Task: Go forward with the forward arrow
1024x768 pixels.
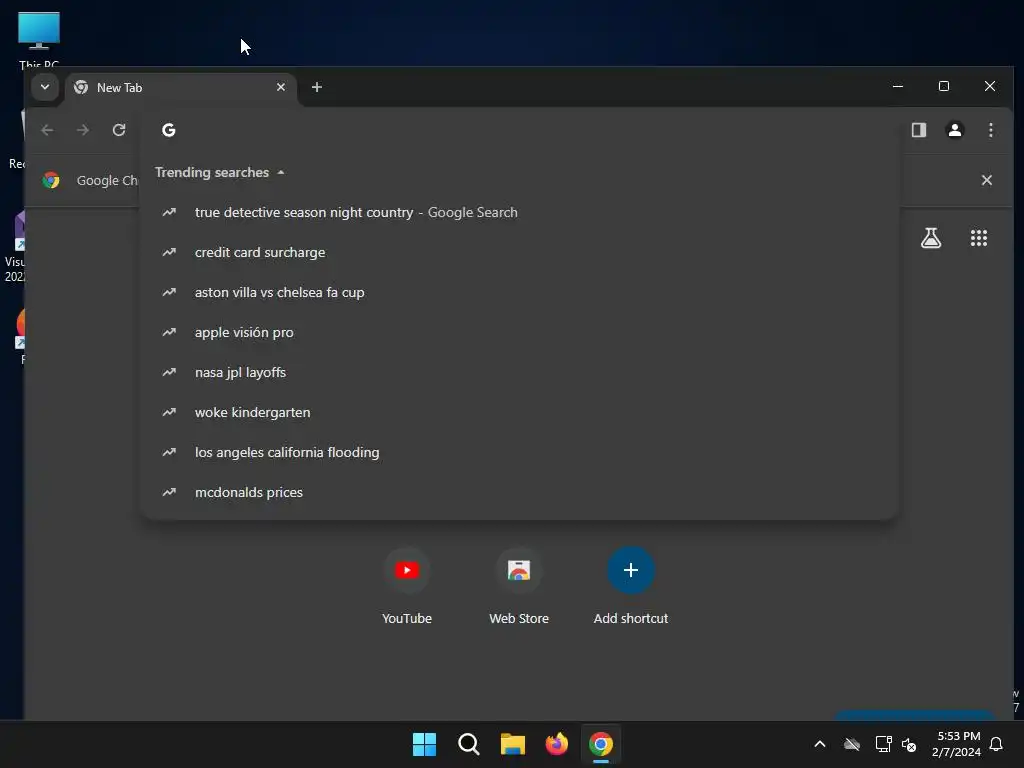Action: 82,130
